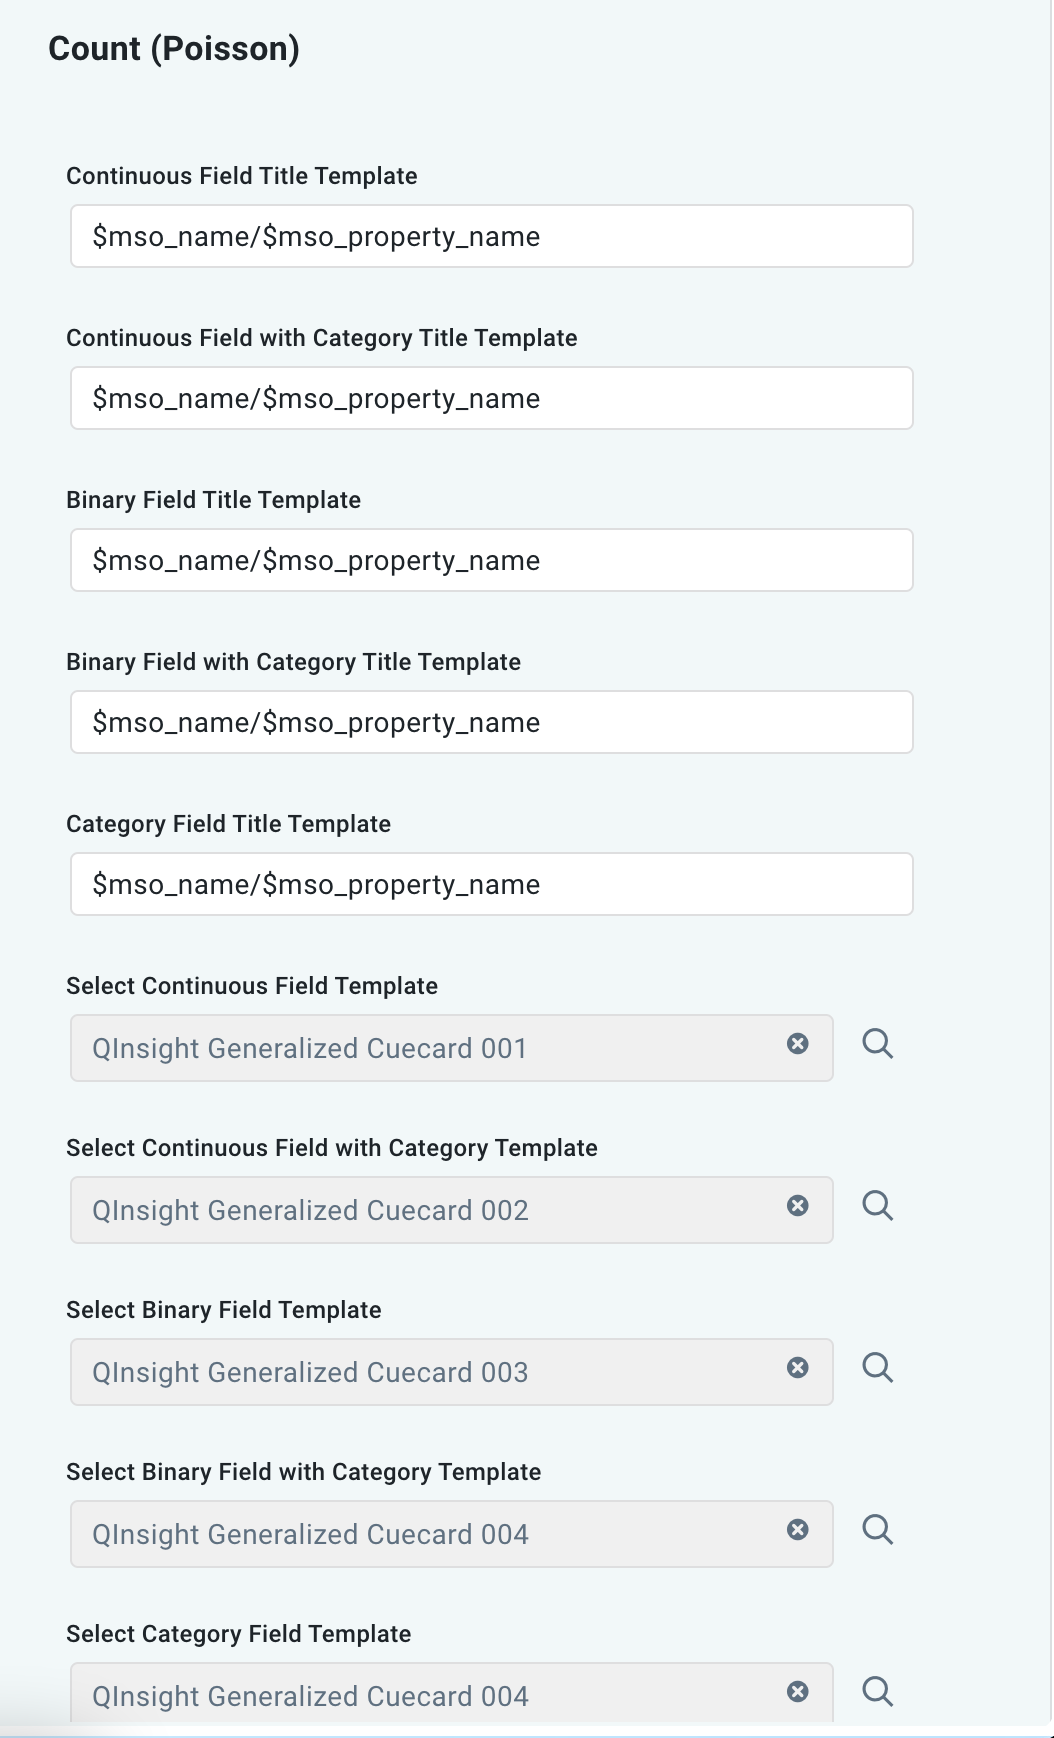The image size is (1054, 1738).
Task: Click the Binary Field with Category Title Template input
Action: (x=490, y=722)
